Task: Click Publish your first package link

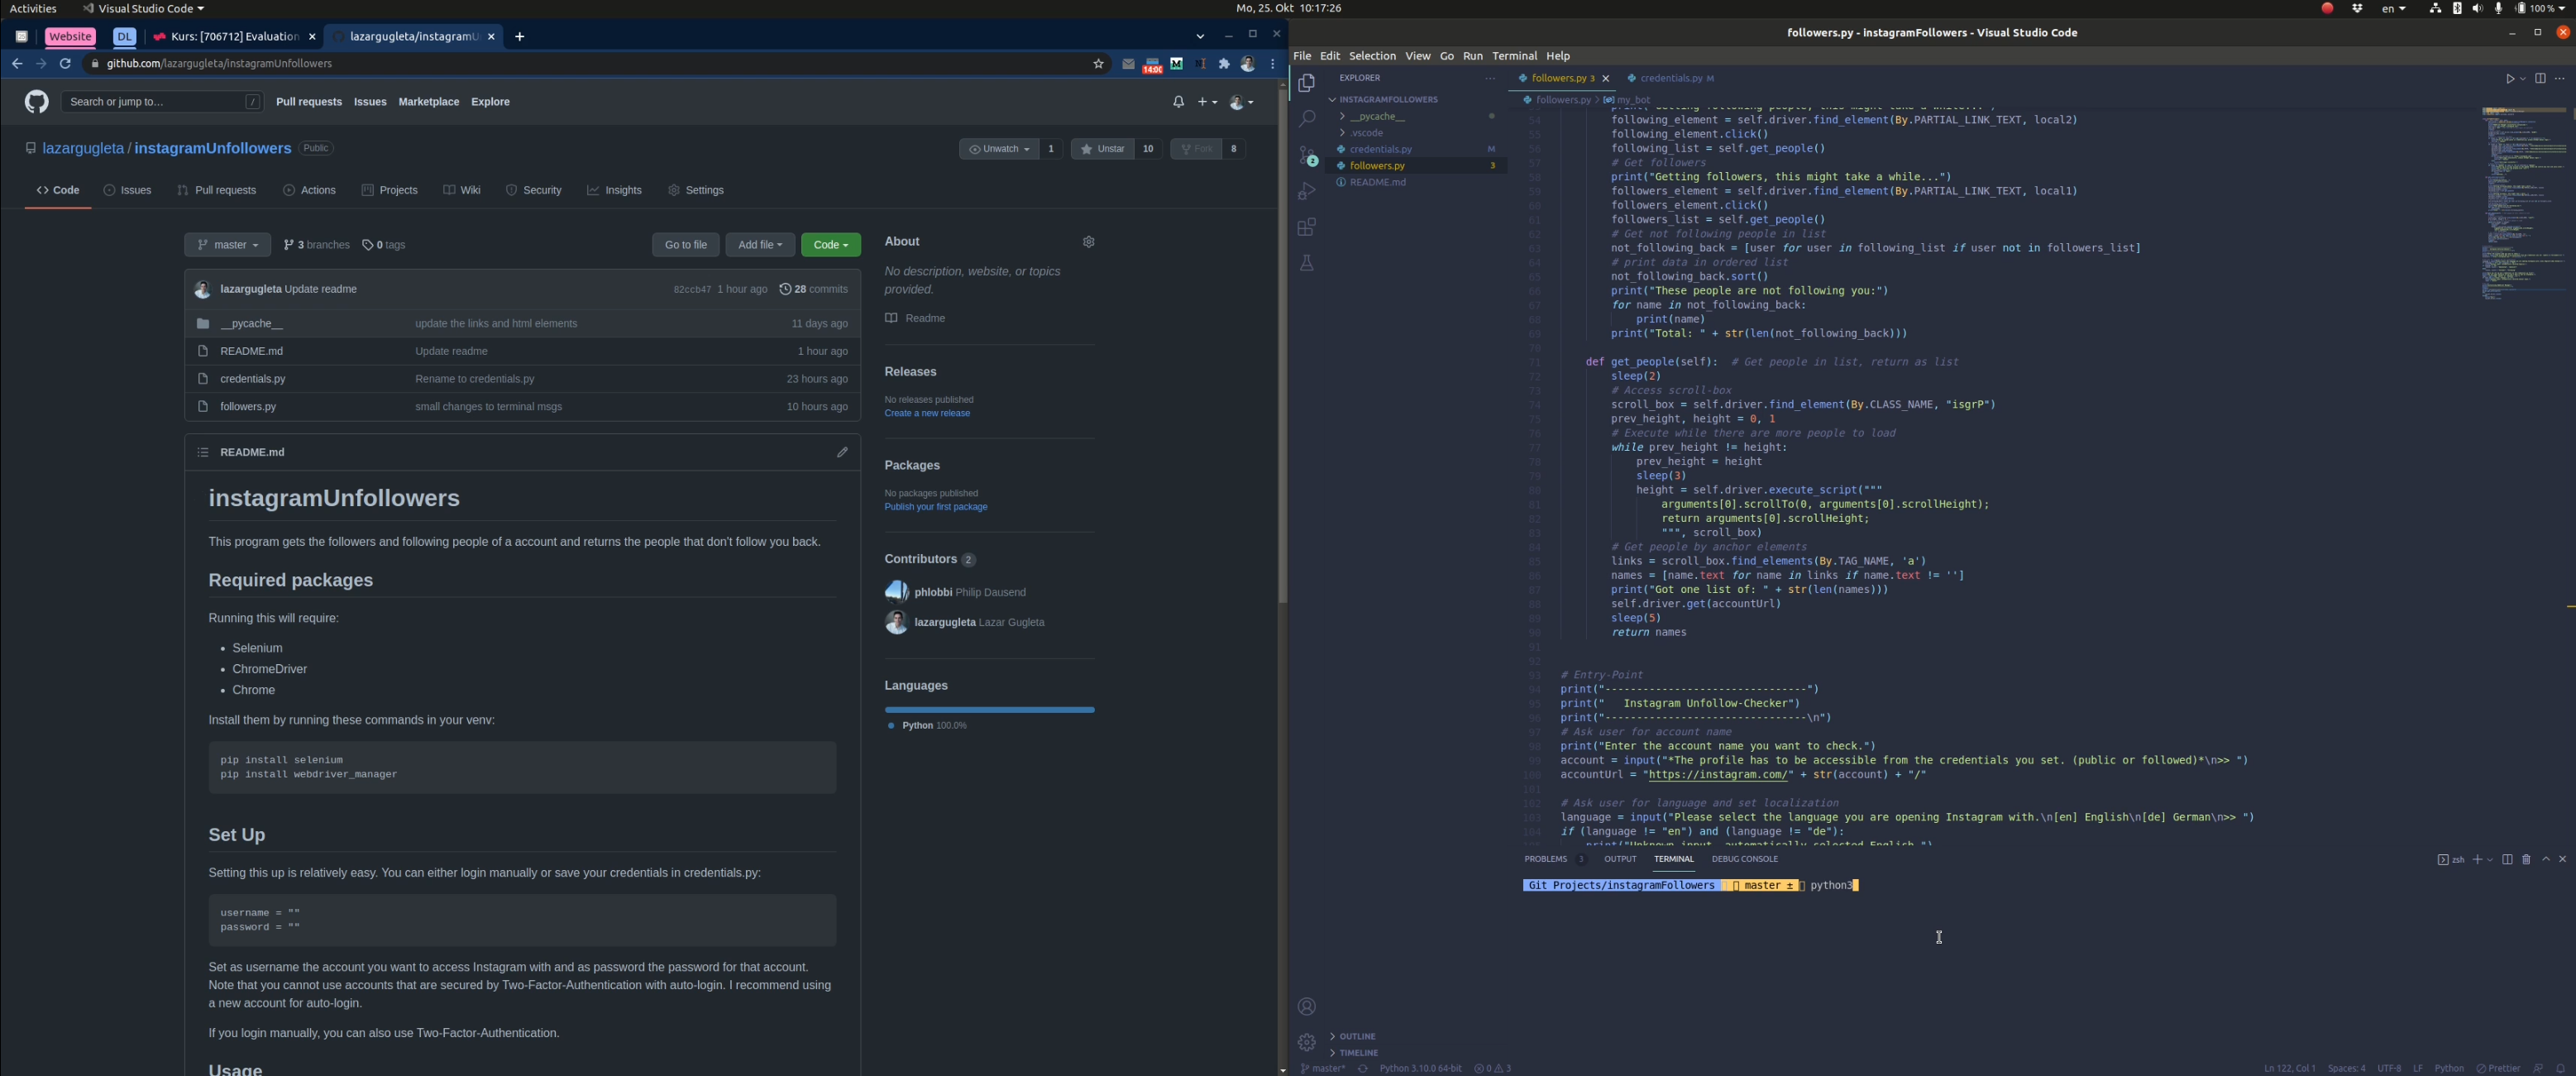Action: pyautogui.click(x=936, y=508)
